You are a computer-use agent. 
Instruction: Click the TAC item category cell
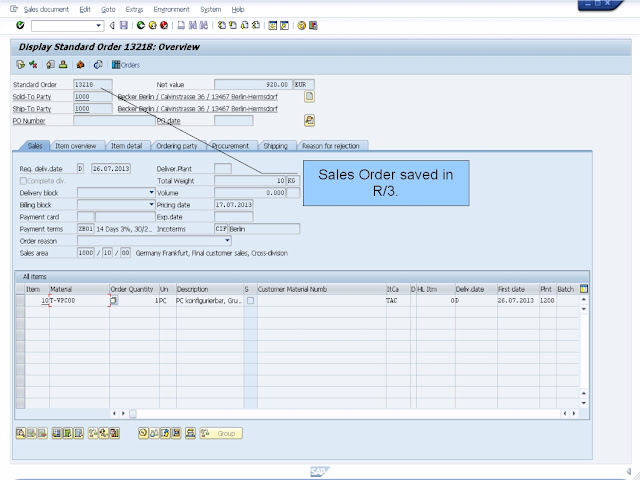click(x=398, y=300)
